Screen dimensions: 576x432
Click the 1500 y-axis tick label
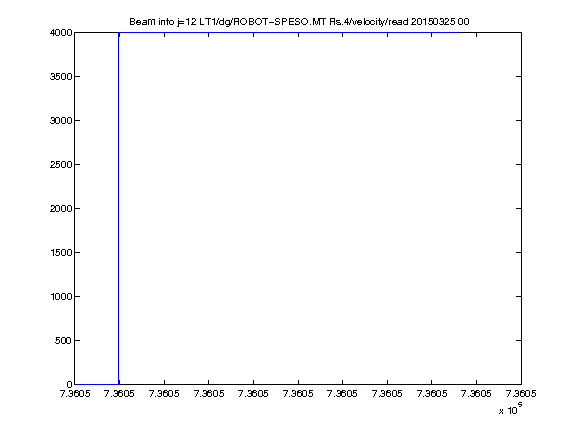click(x=61, y=253)
